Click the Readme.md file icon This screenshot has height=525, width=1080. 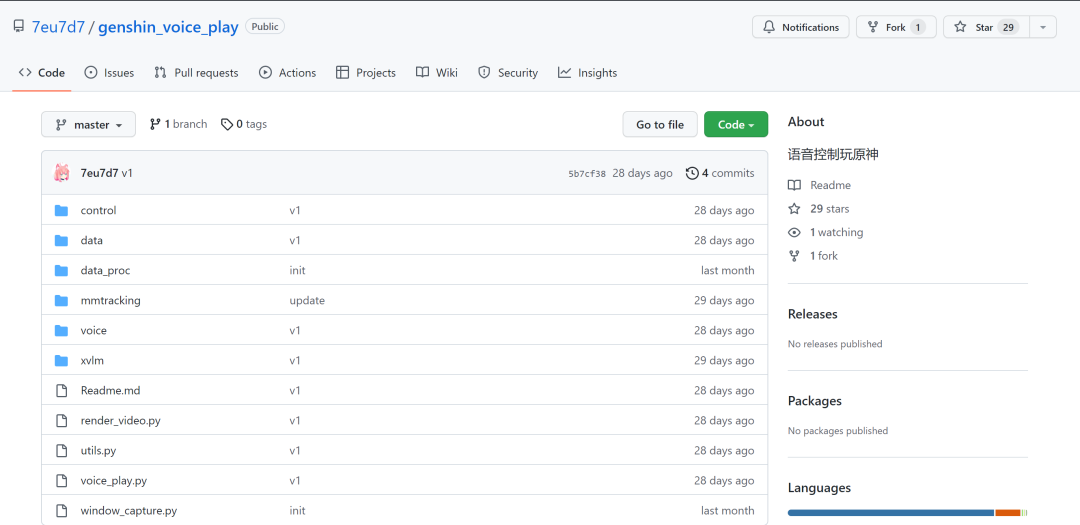click(x=61, y=391)
